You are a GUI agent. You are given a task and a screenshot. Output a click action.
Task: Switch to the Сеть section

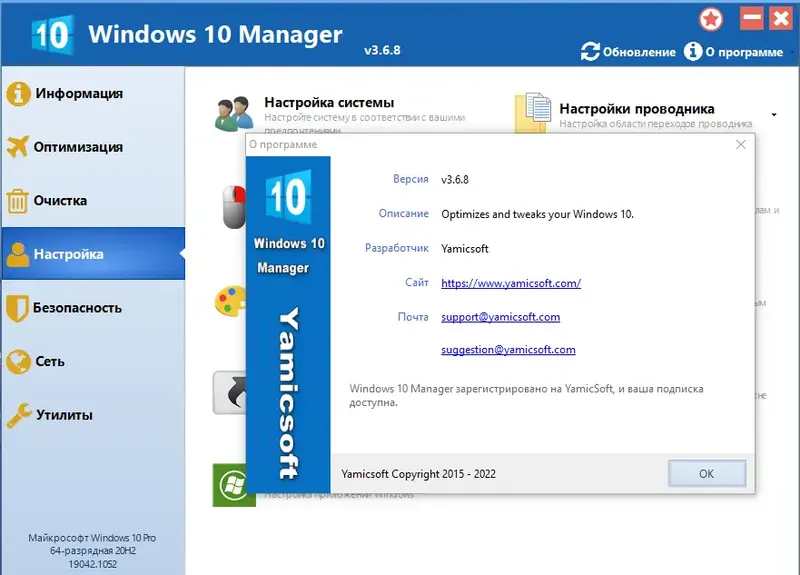coord(93,361)
